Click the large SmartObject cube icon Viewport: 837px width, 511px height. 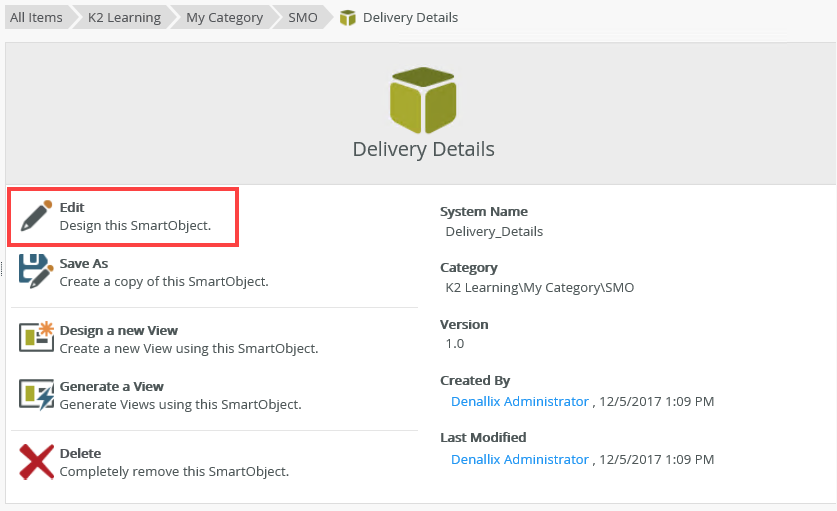tap(423, 100)
